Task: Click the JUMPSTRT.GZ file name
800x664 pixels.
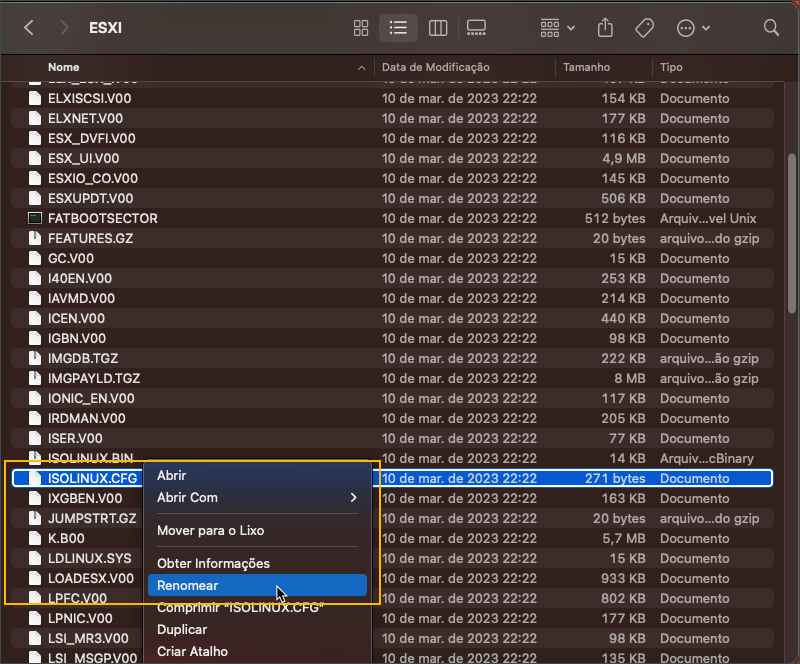Action: (92, 519)
